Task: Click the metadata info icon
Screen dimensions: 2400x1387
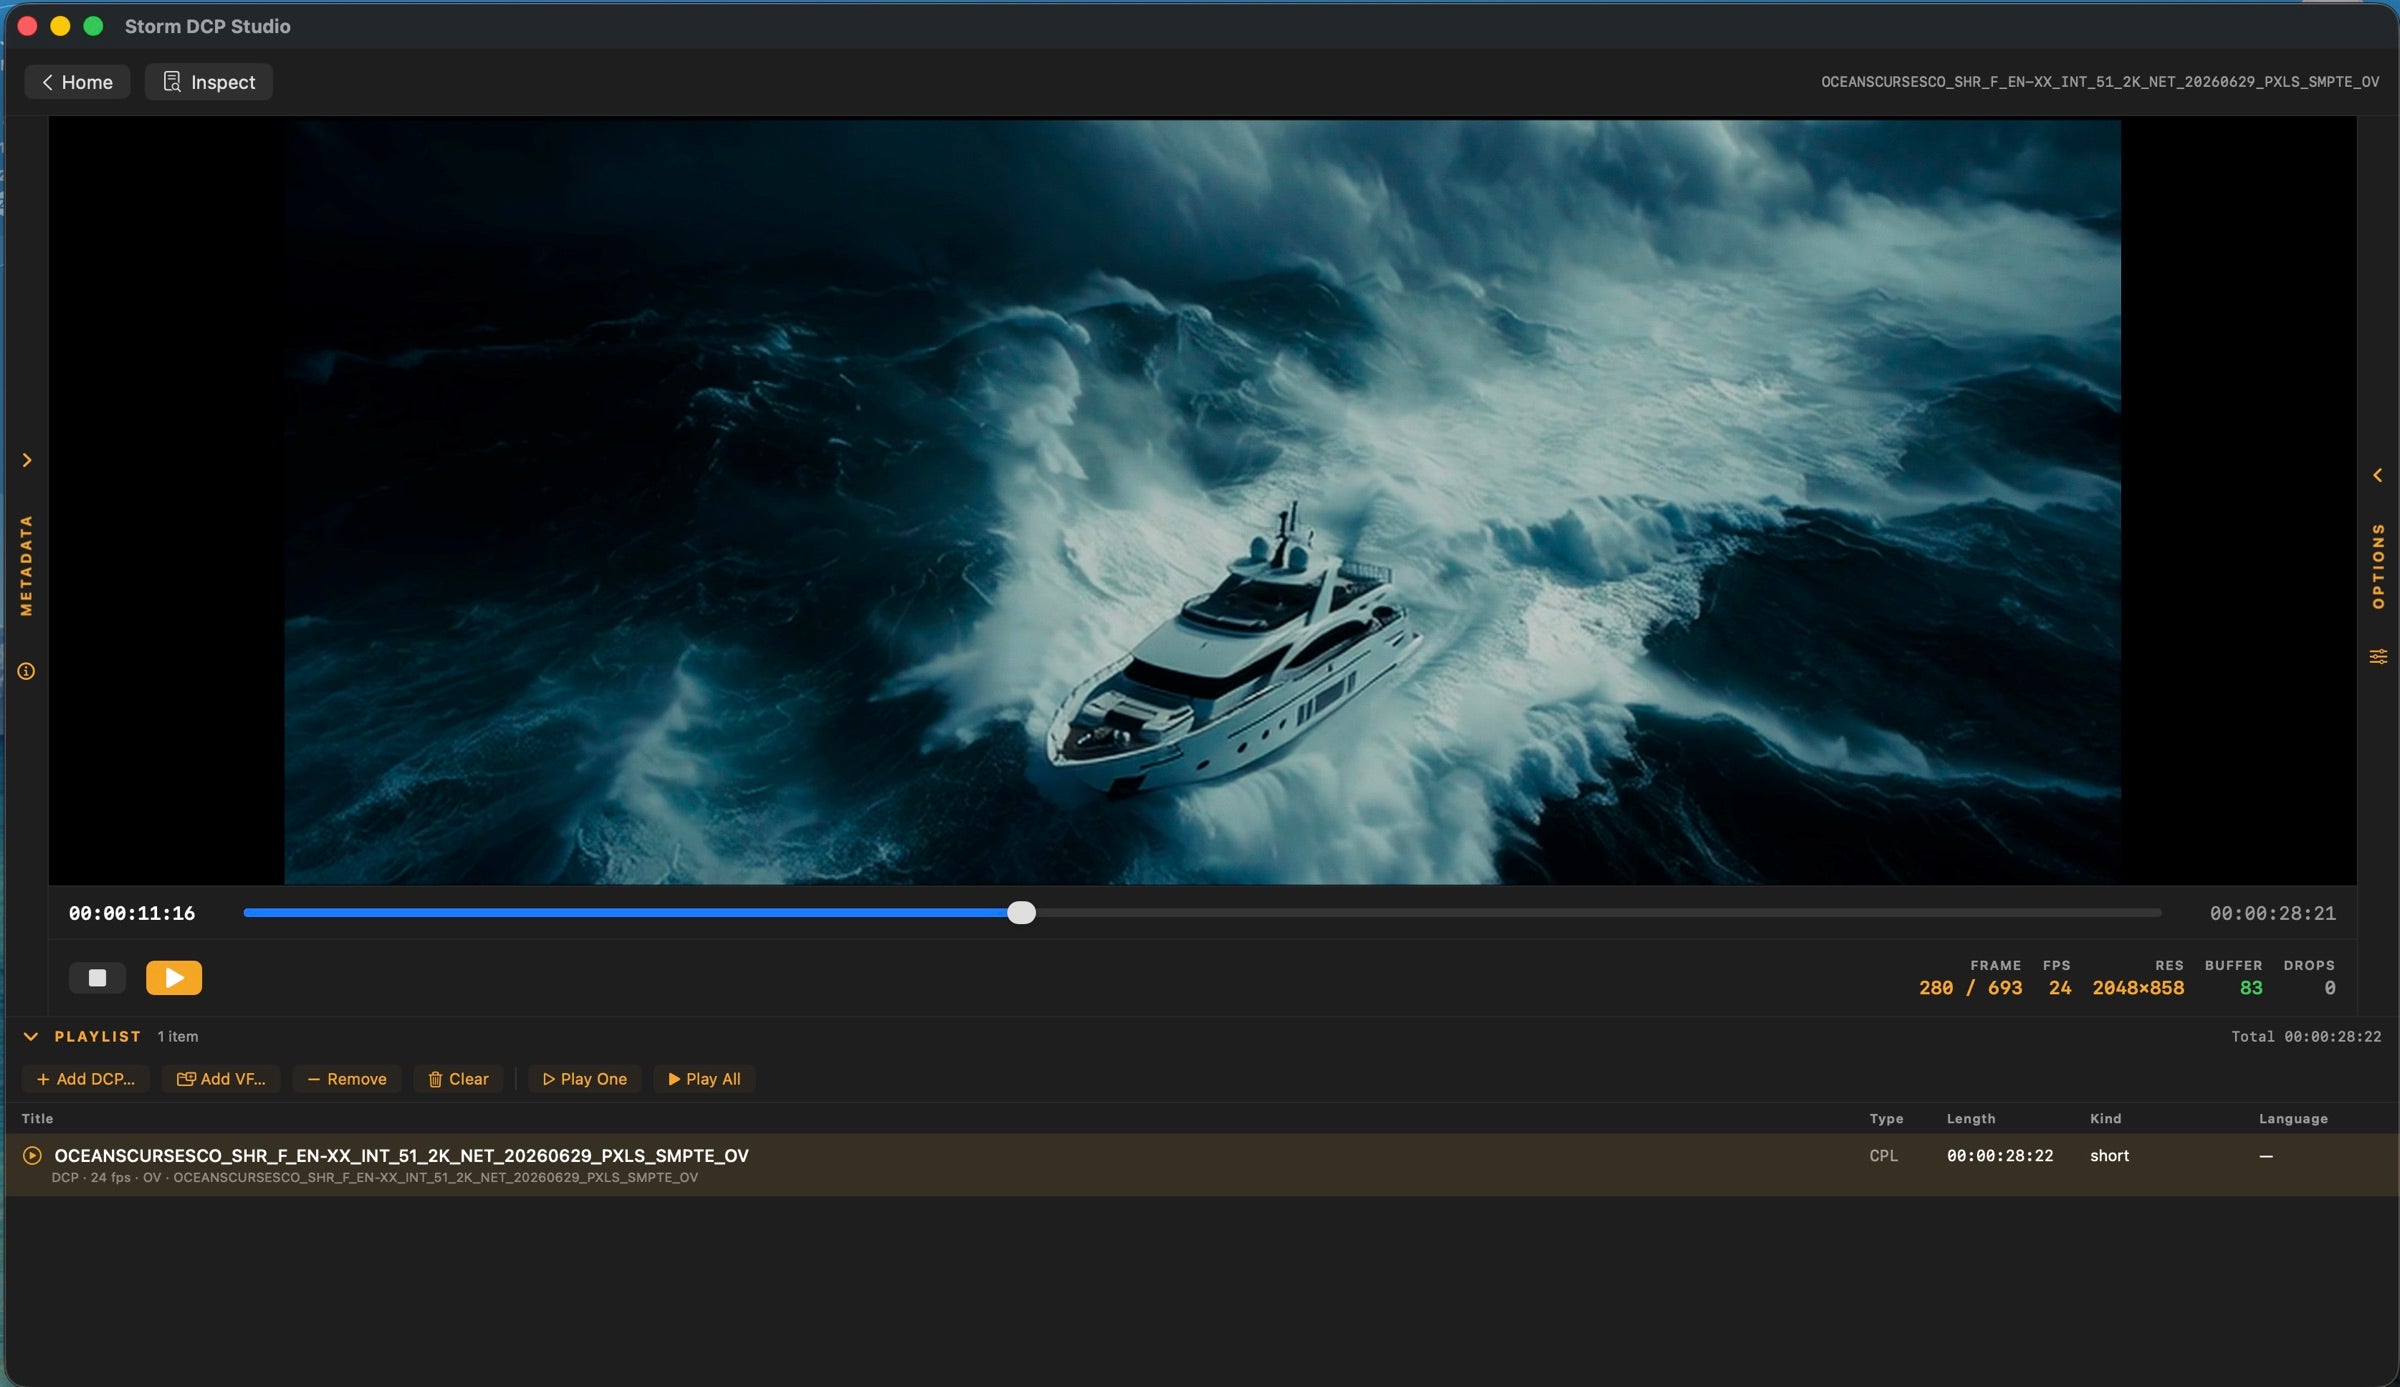Action: (26, 671)
